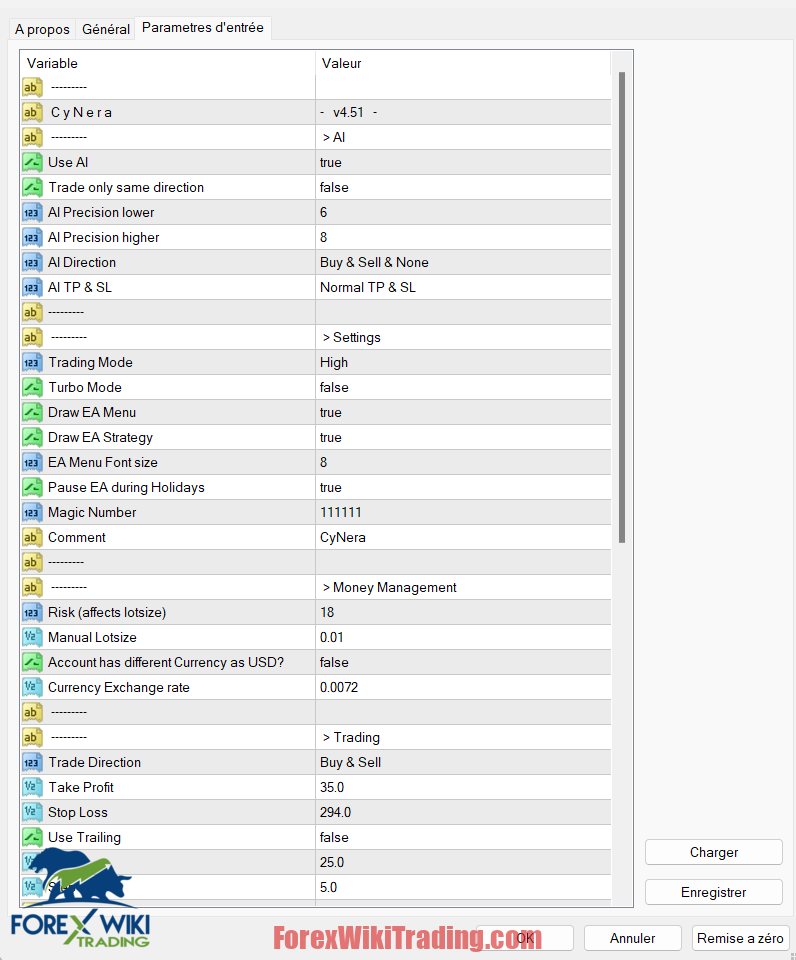Screen dimensions: 796x960
Task: Click the icon next to Trade only same direction
Action: [x=32, y=187]
